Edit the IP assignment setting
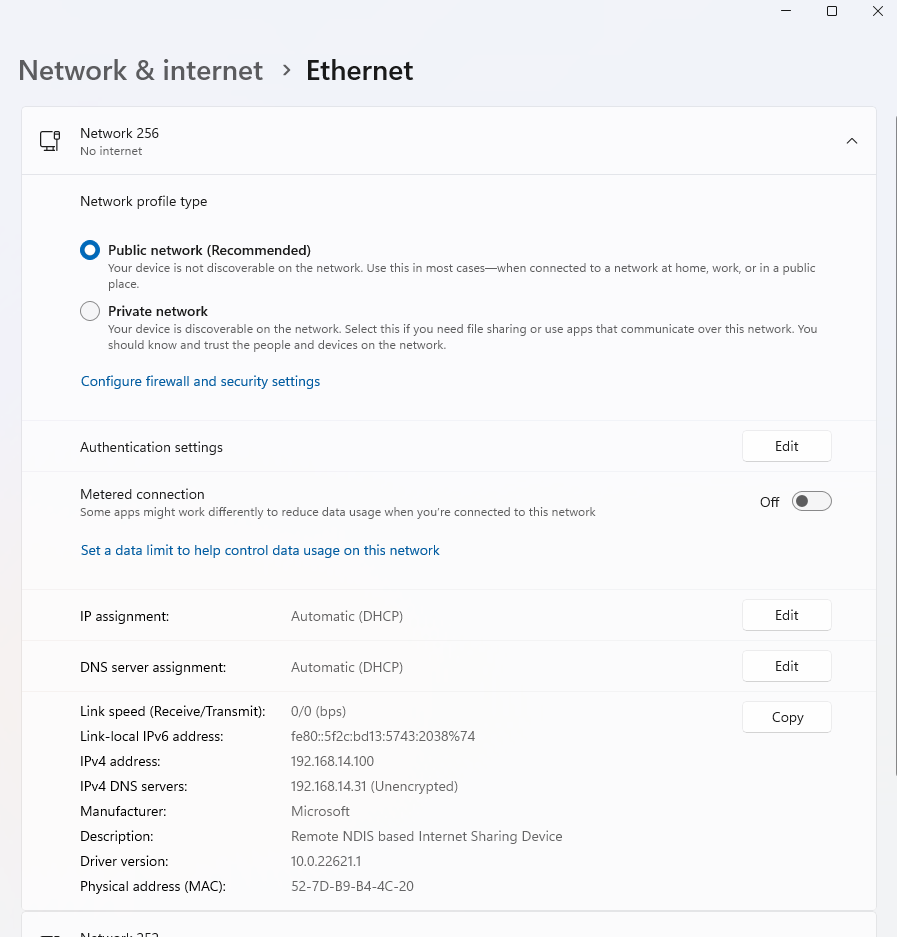 click(x=786, y=615)
